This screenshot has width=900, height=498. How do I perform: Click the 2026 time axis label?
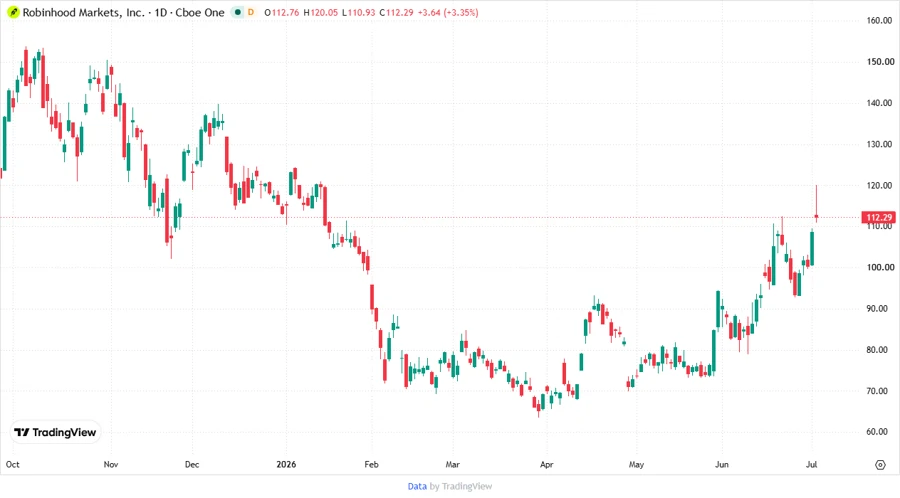[x=286, y=464]
